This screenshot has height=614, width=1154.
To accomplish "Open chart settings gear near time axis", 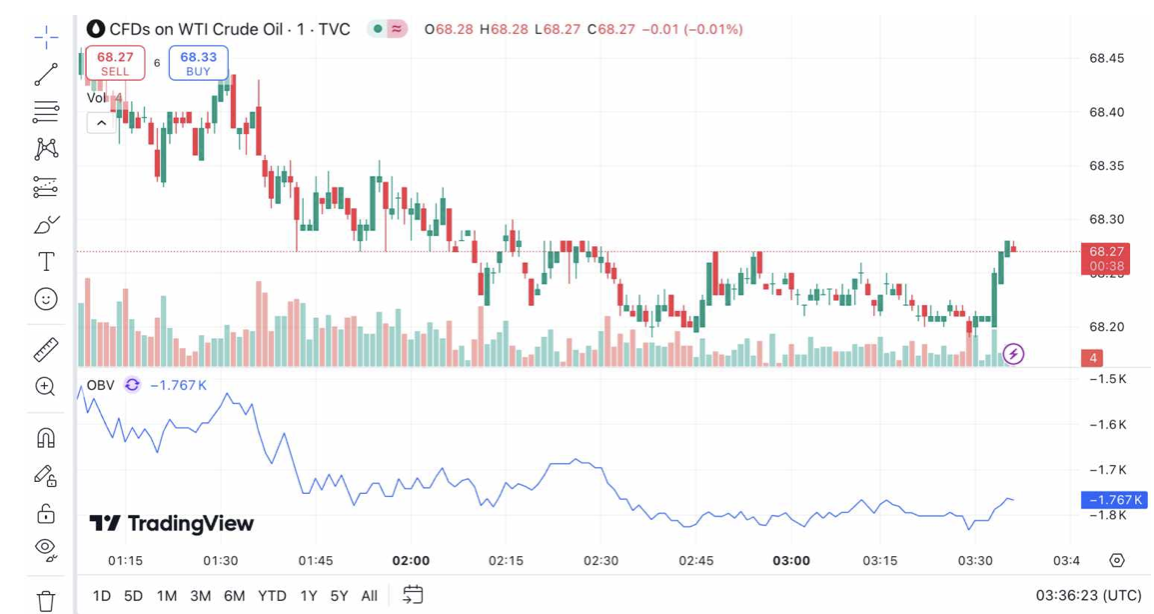I will point(1117,561).
